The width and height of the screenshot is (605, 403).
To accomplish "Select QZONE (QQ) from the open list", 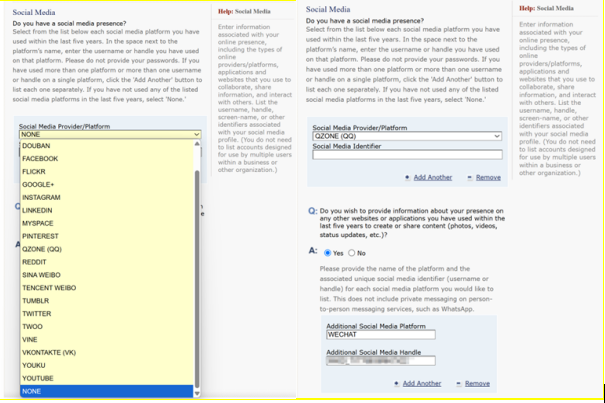I will click(107, 249).
